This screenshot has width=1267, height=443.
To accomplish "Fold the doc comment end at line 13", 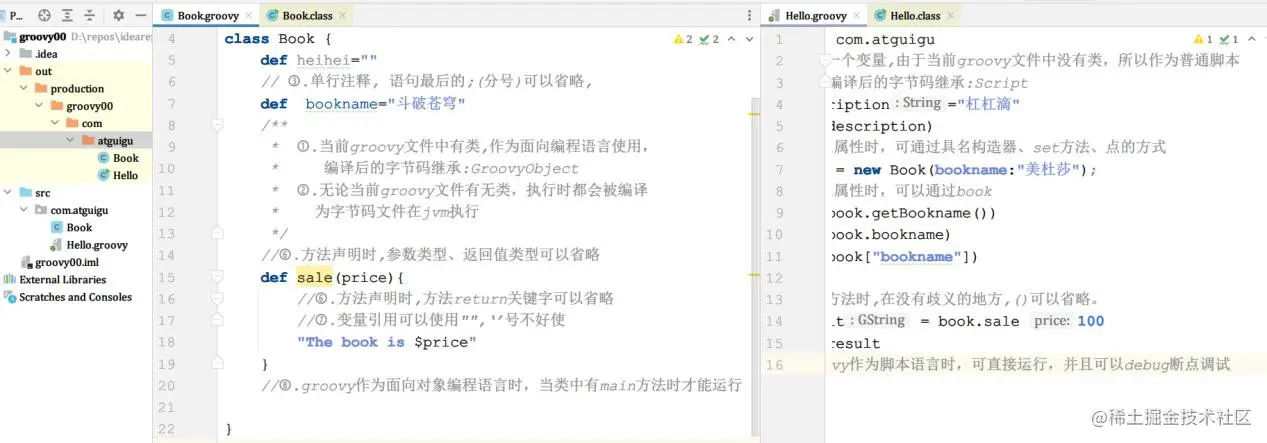I will tap(217, 234).
